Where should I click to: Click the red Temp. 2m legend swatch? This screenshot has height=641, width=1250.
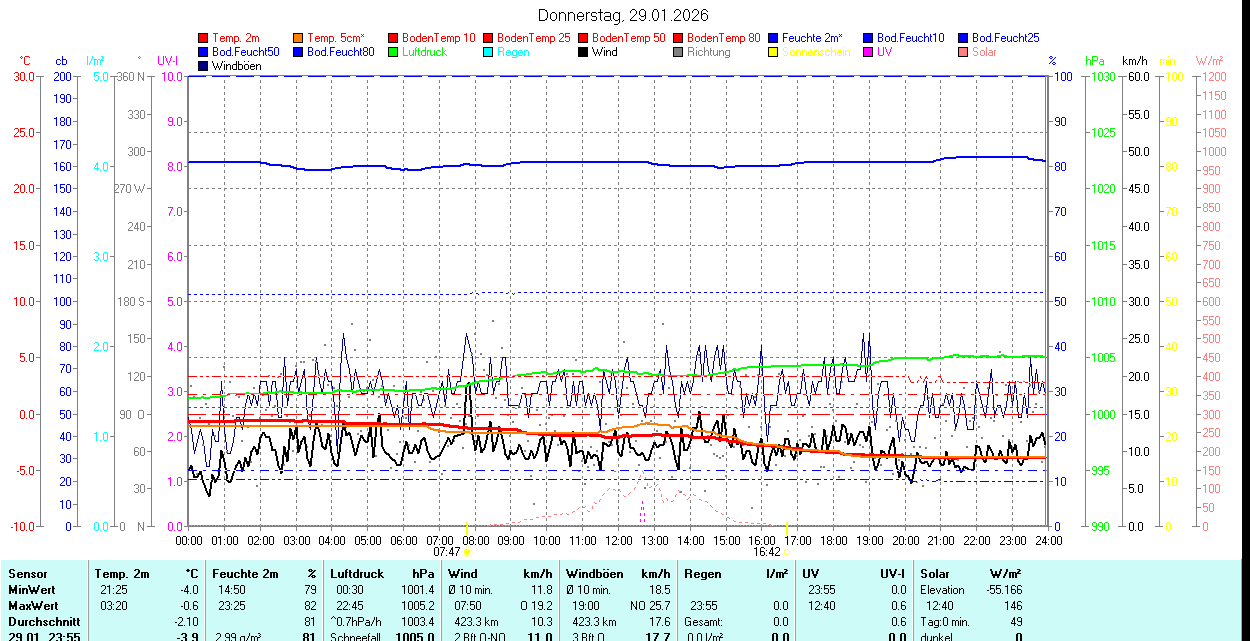click(203, 38)
